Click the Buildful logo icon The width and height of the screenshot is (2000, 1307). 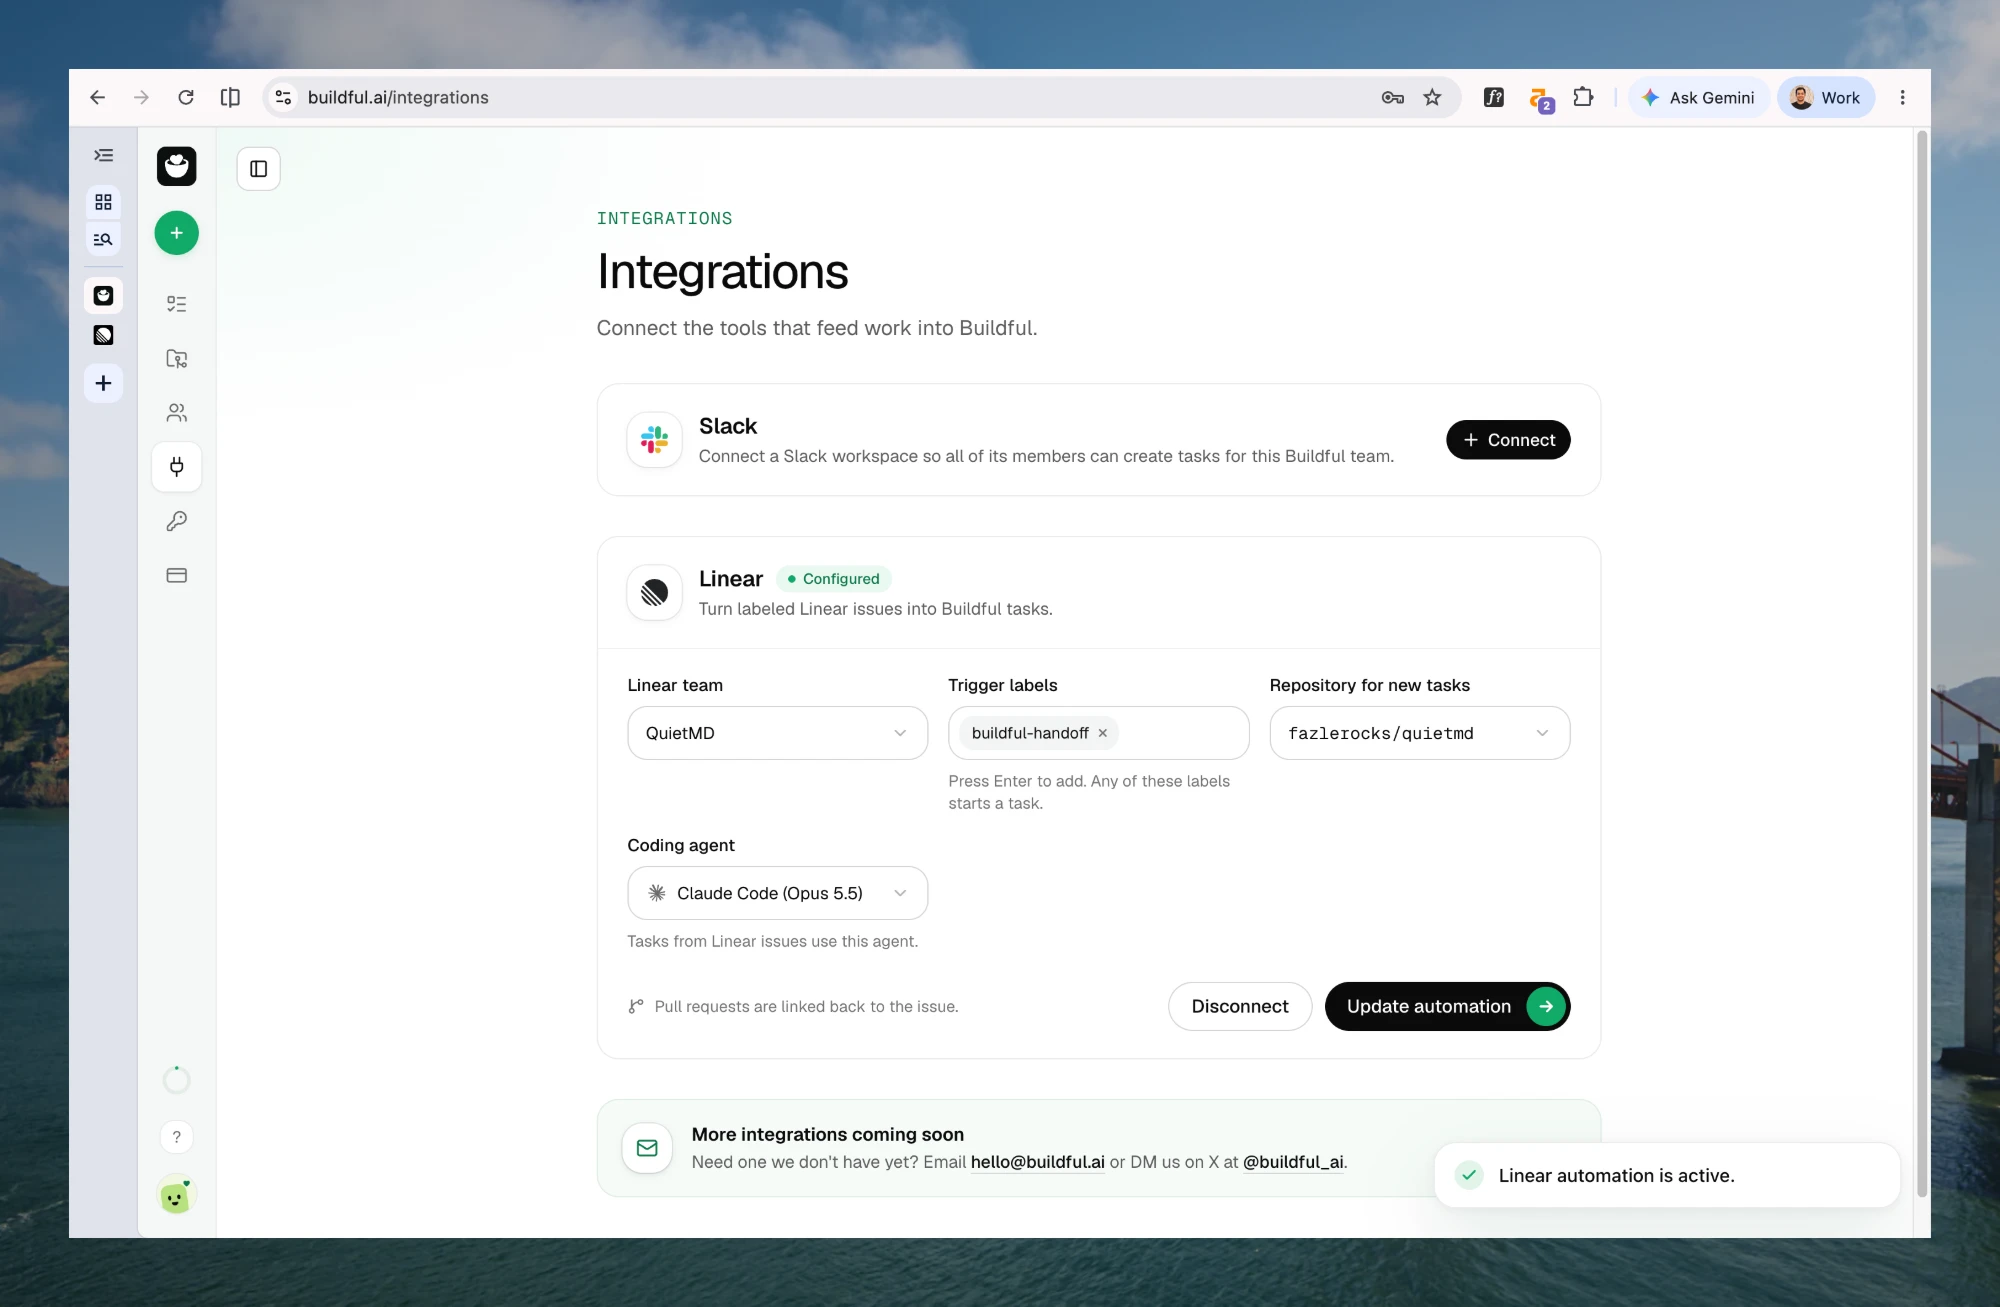[x=176, y=166]
